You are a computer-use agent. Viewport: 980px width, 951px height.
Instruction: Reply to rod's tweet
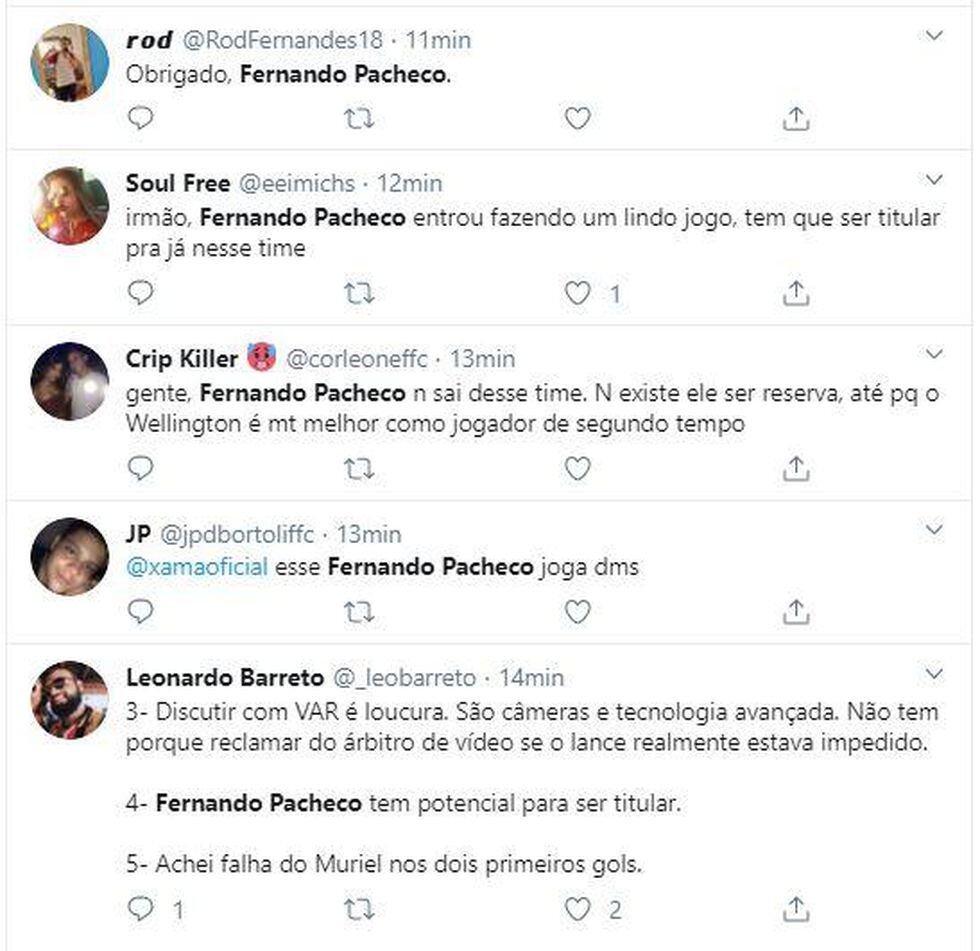(141, 118)
